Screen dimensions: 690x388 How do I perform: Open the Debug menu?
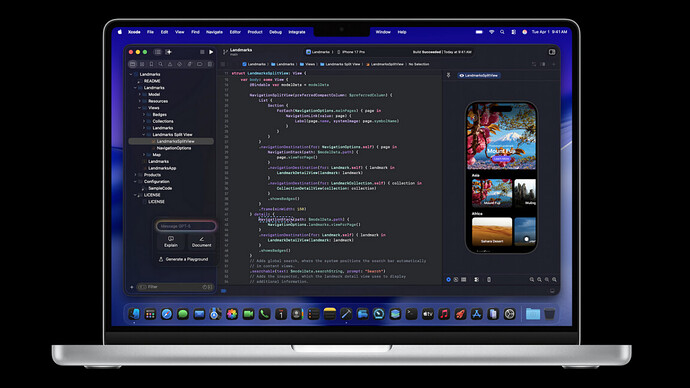[275, 32]
